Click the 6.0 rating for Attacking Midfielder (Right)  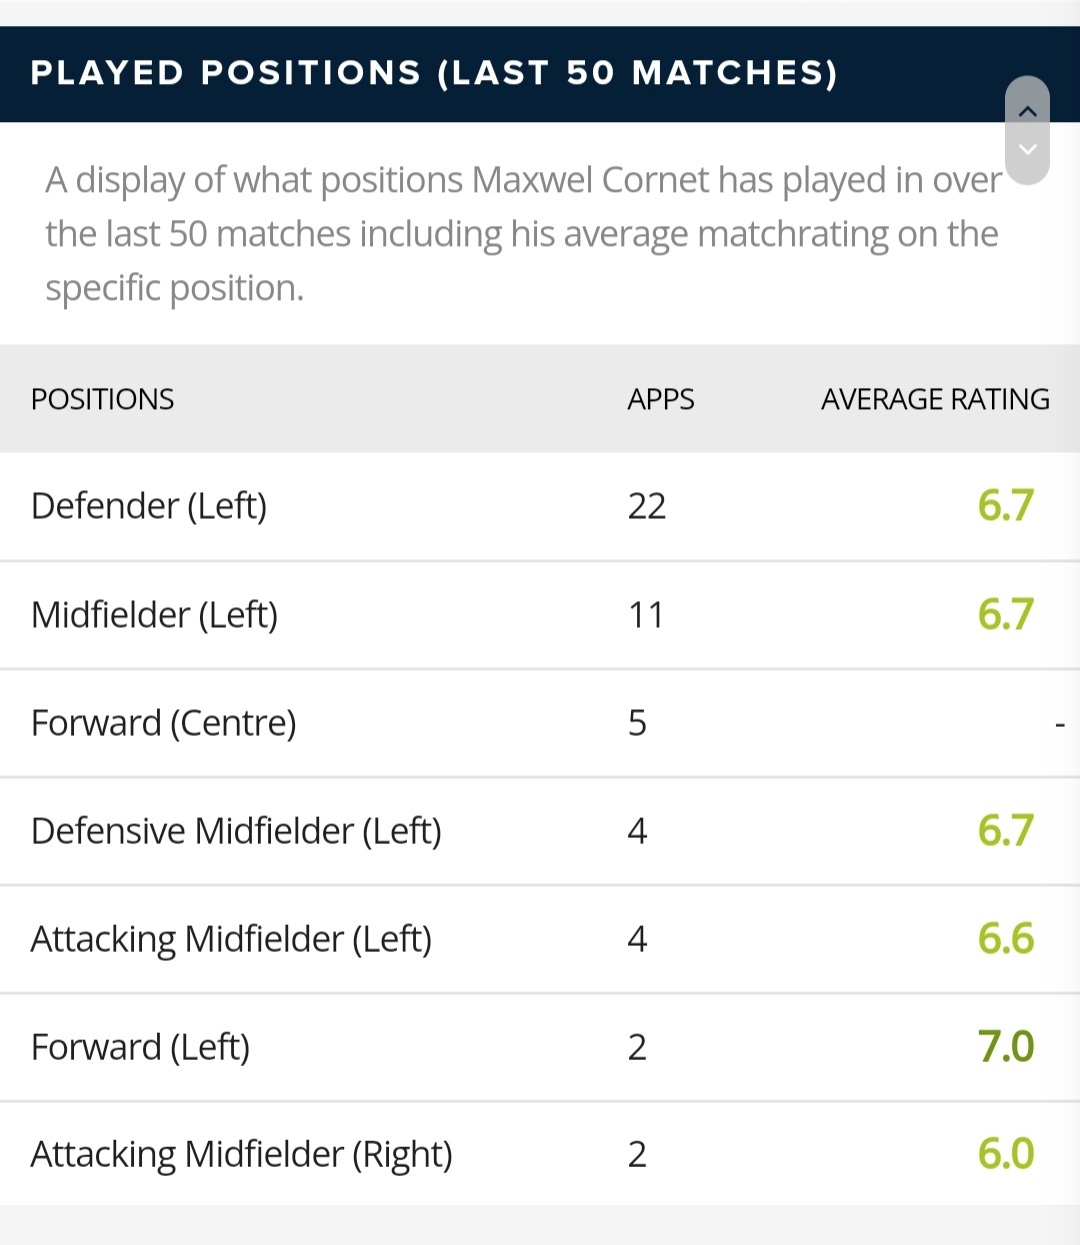[1006, 1154]
